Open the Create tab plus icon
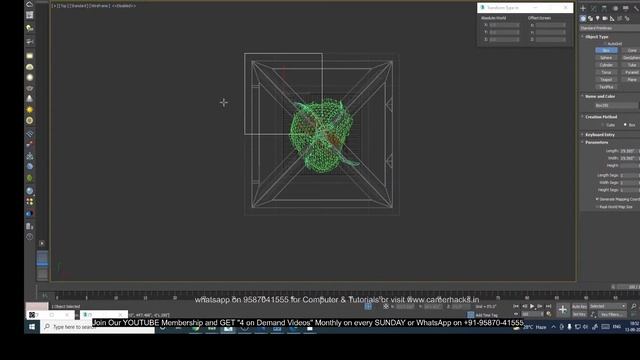This screenshot has width=640, height=360. coord(583,8)
